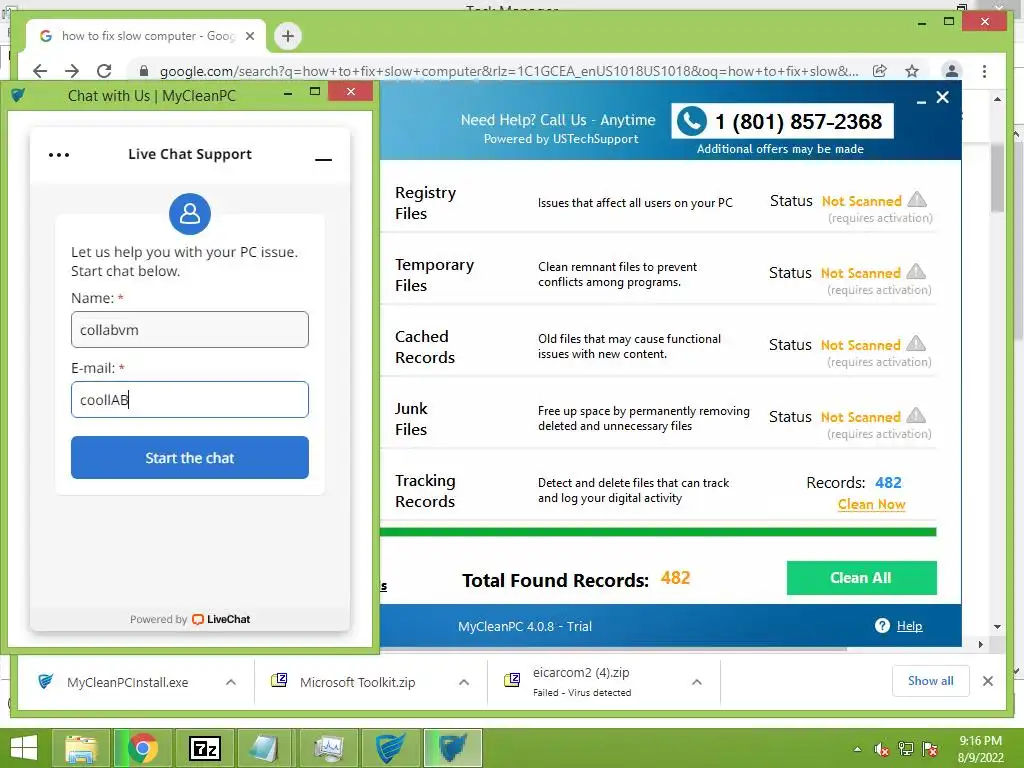Click the Tracking Records label
1024x768 pixels.
[425, 490]
